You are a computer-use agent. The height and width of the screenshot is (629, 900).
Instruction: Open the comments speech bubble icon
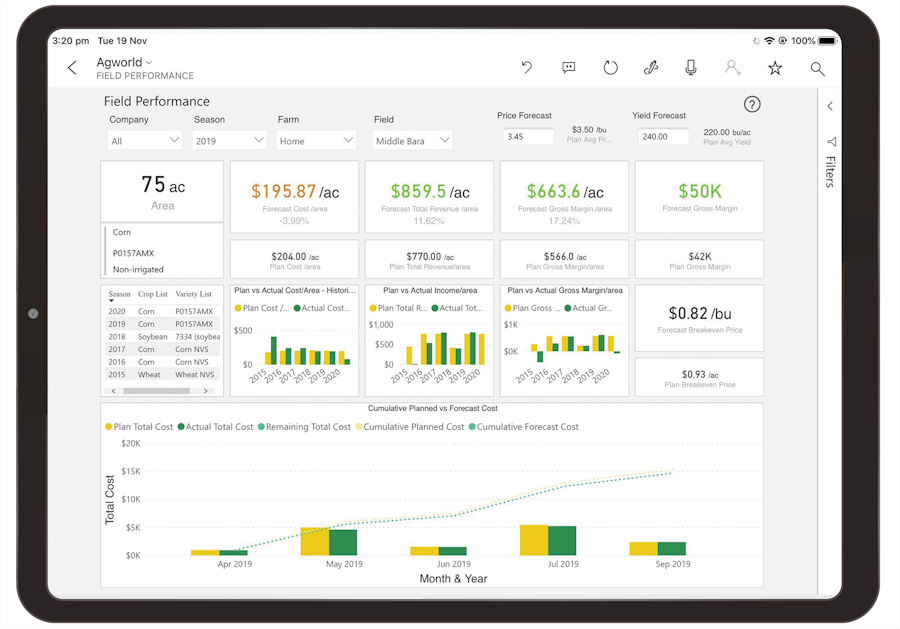click(x=568, y=68)
